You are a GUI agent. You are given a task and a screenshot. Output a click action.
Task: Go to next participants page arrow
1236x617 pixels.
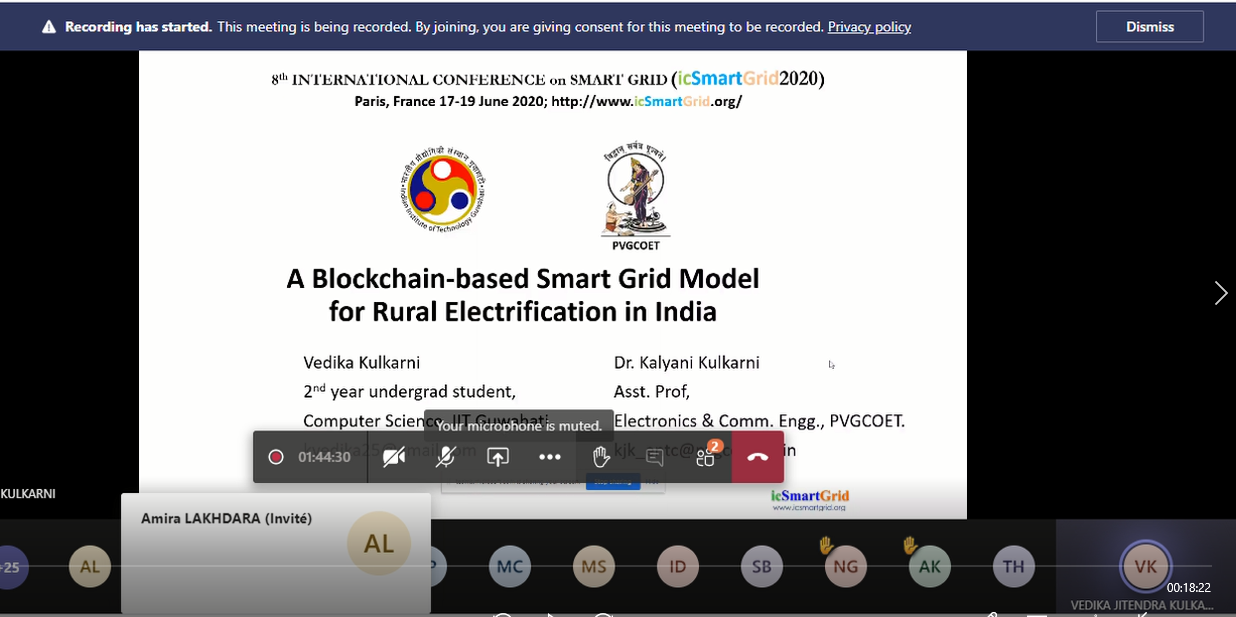pyautogui.click(x=1220, y=293)
